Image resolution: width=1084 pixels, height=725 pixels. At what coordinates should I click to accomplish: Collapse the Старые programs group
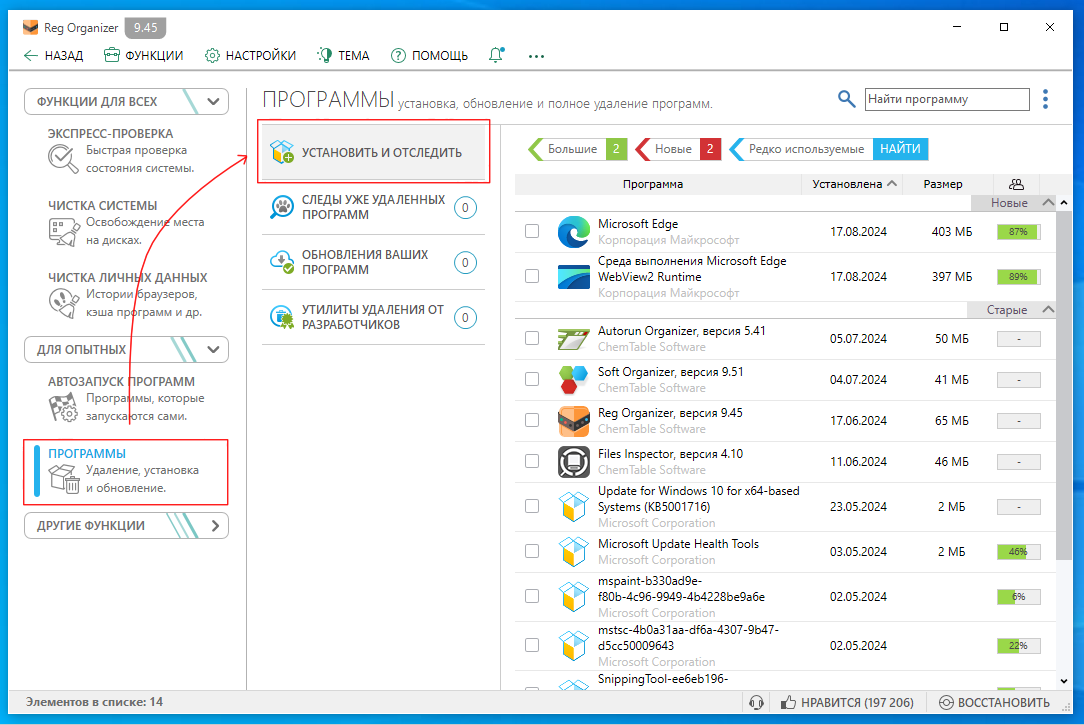pos(1047,310)
